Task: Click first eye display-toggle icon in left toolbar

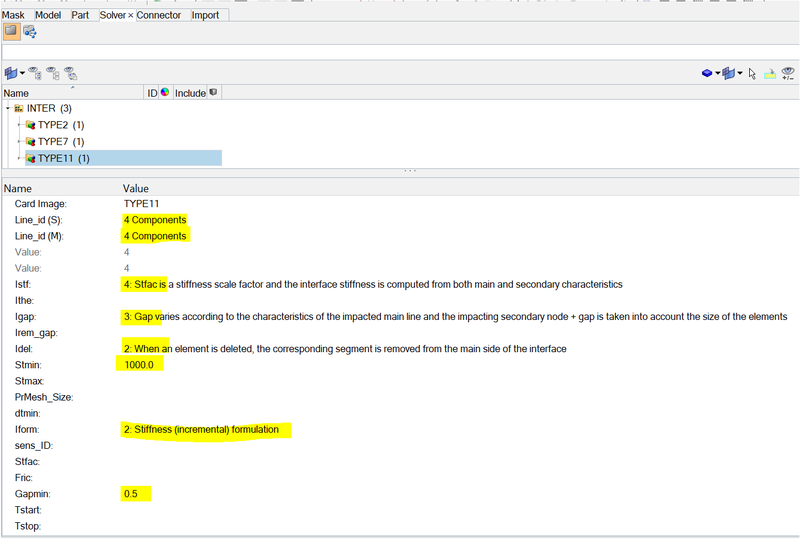Action: (35, 74)
